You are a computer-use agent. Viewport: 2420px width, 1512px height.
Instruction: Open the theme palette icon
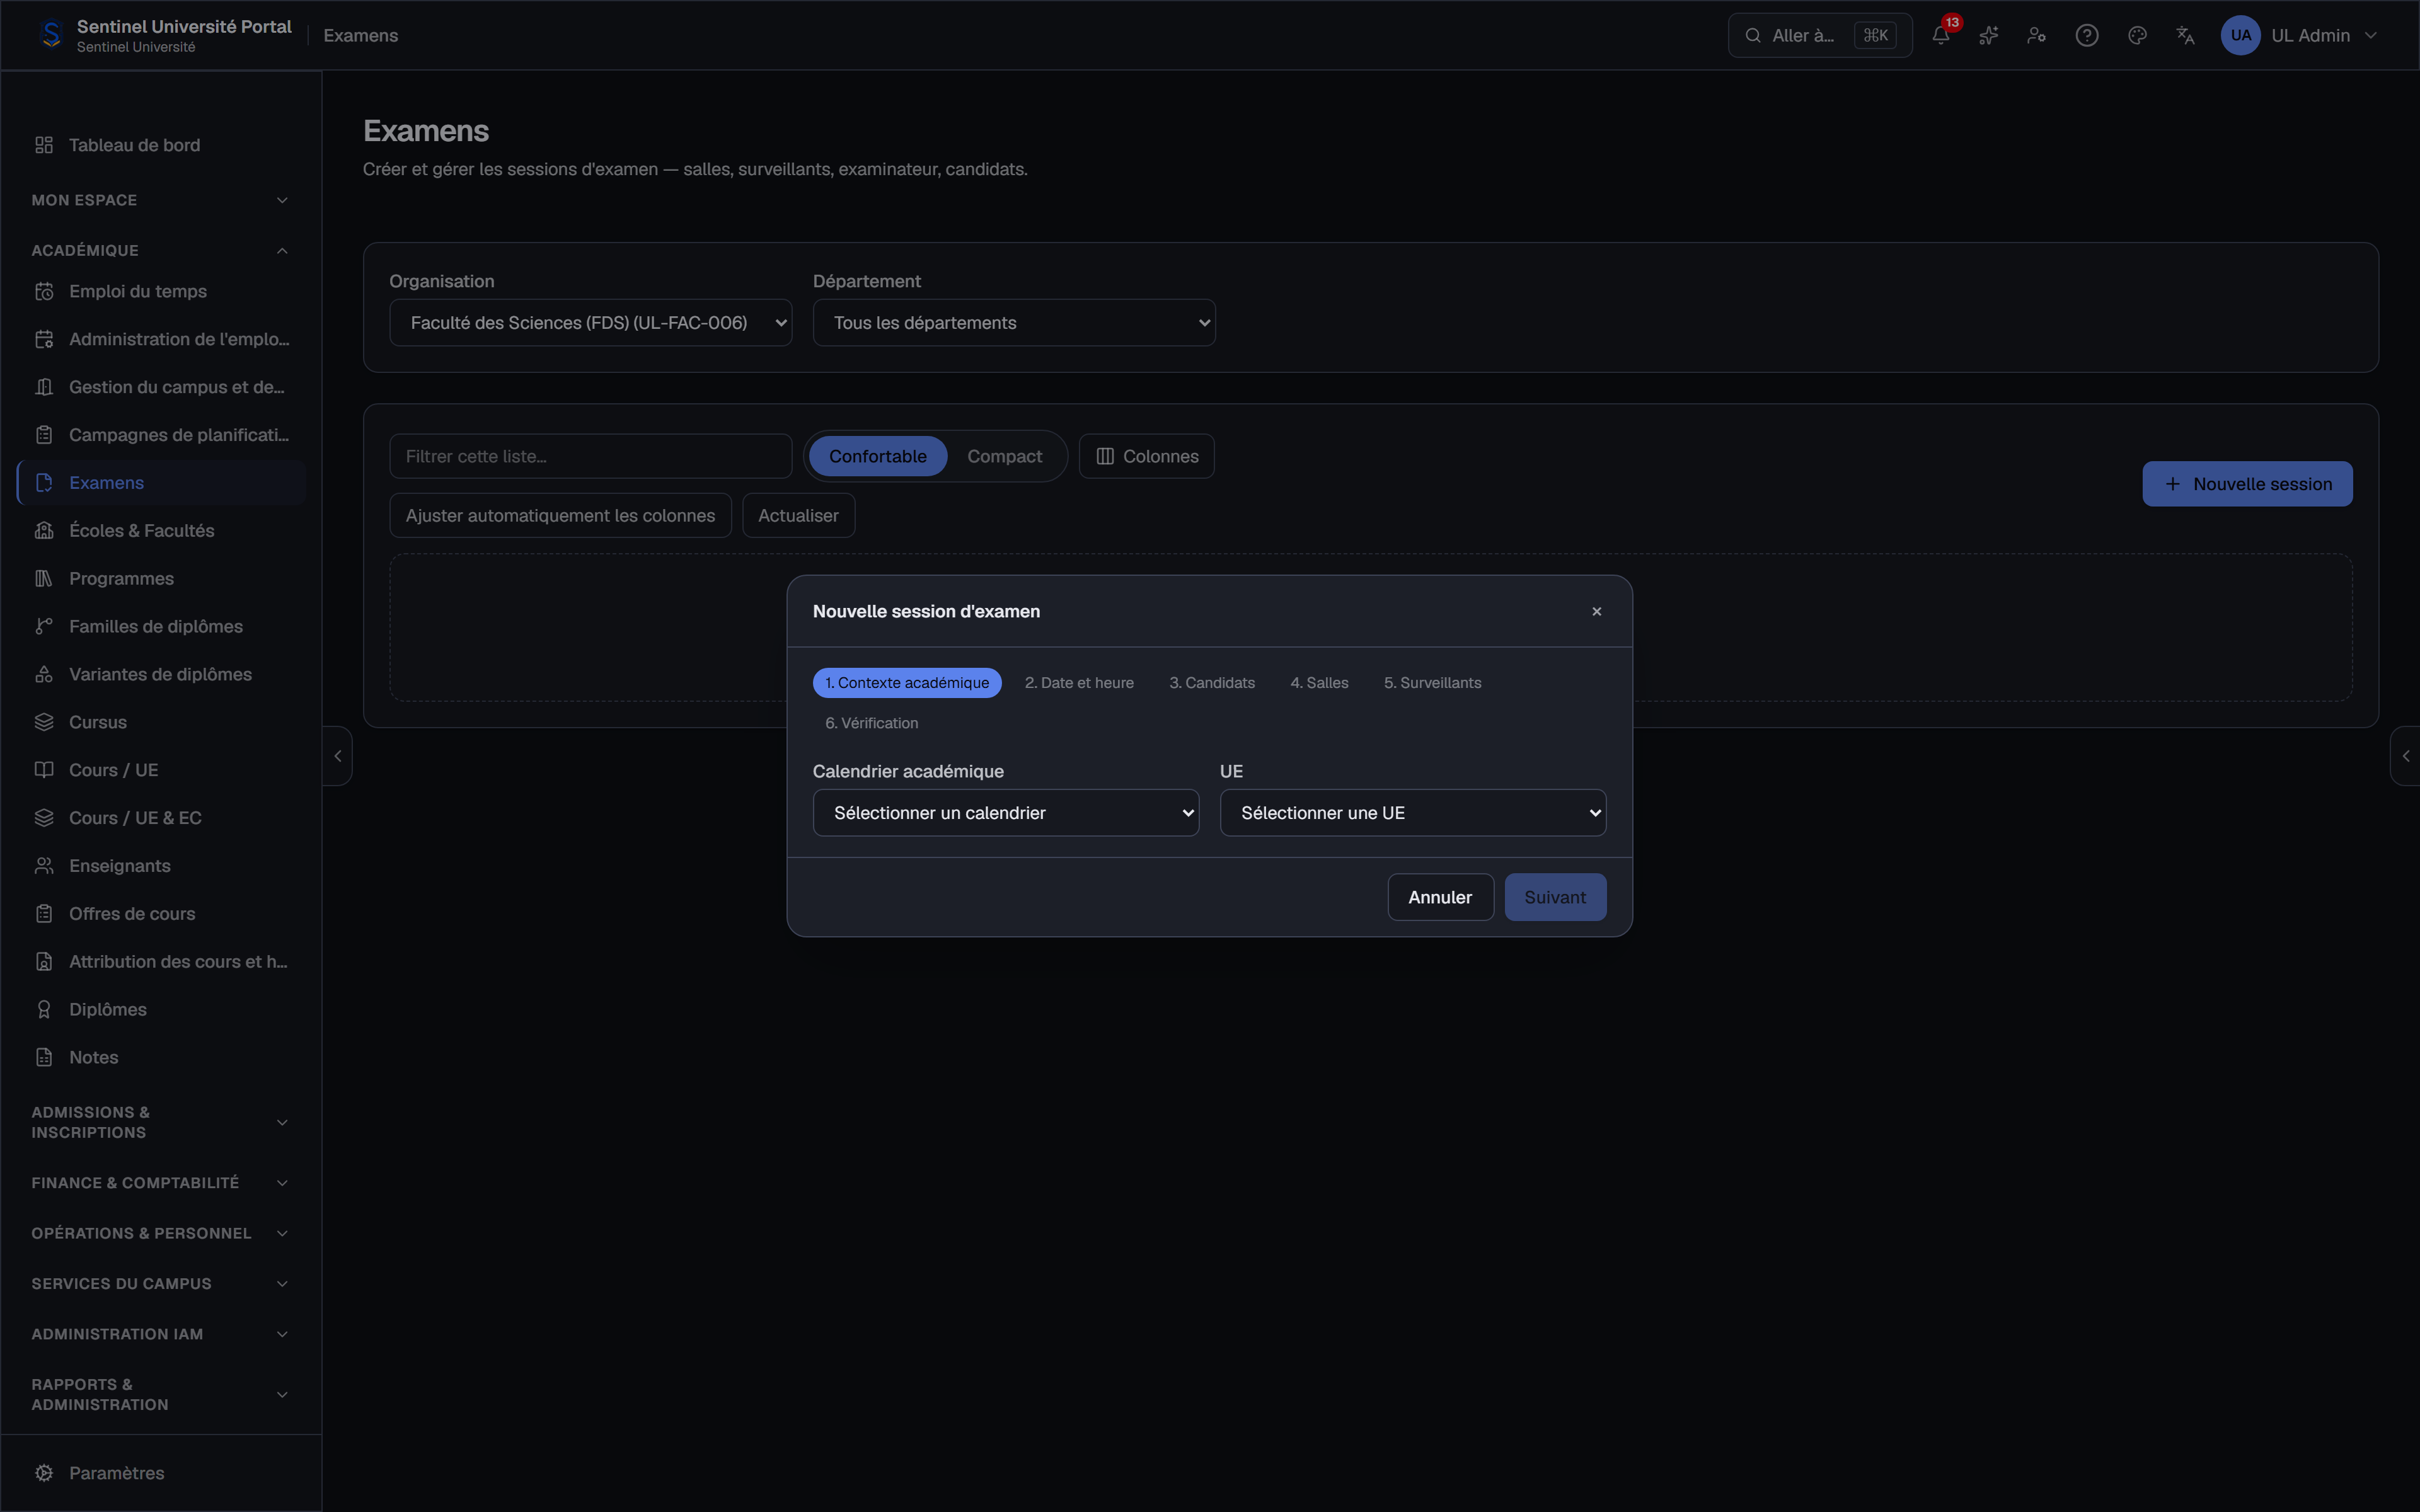point(2137,35)
